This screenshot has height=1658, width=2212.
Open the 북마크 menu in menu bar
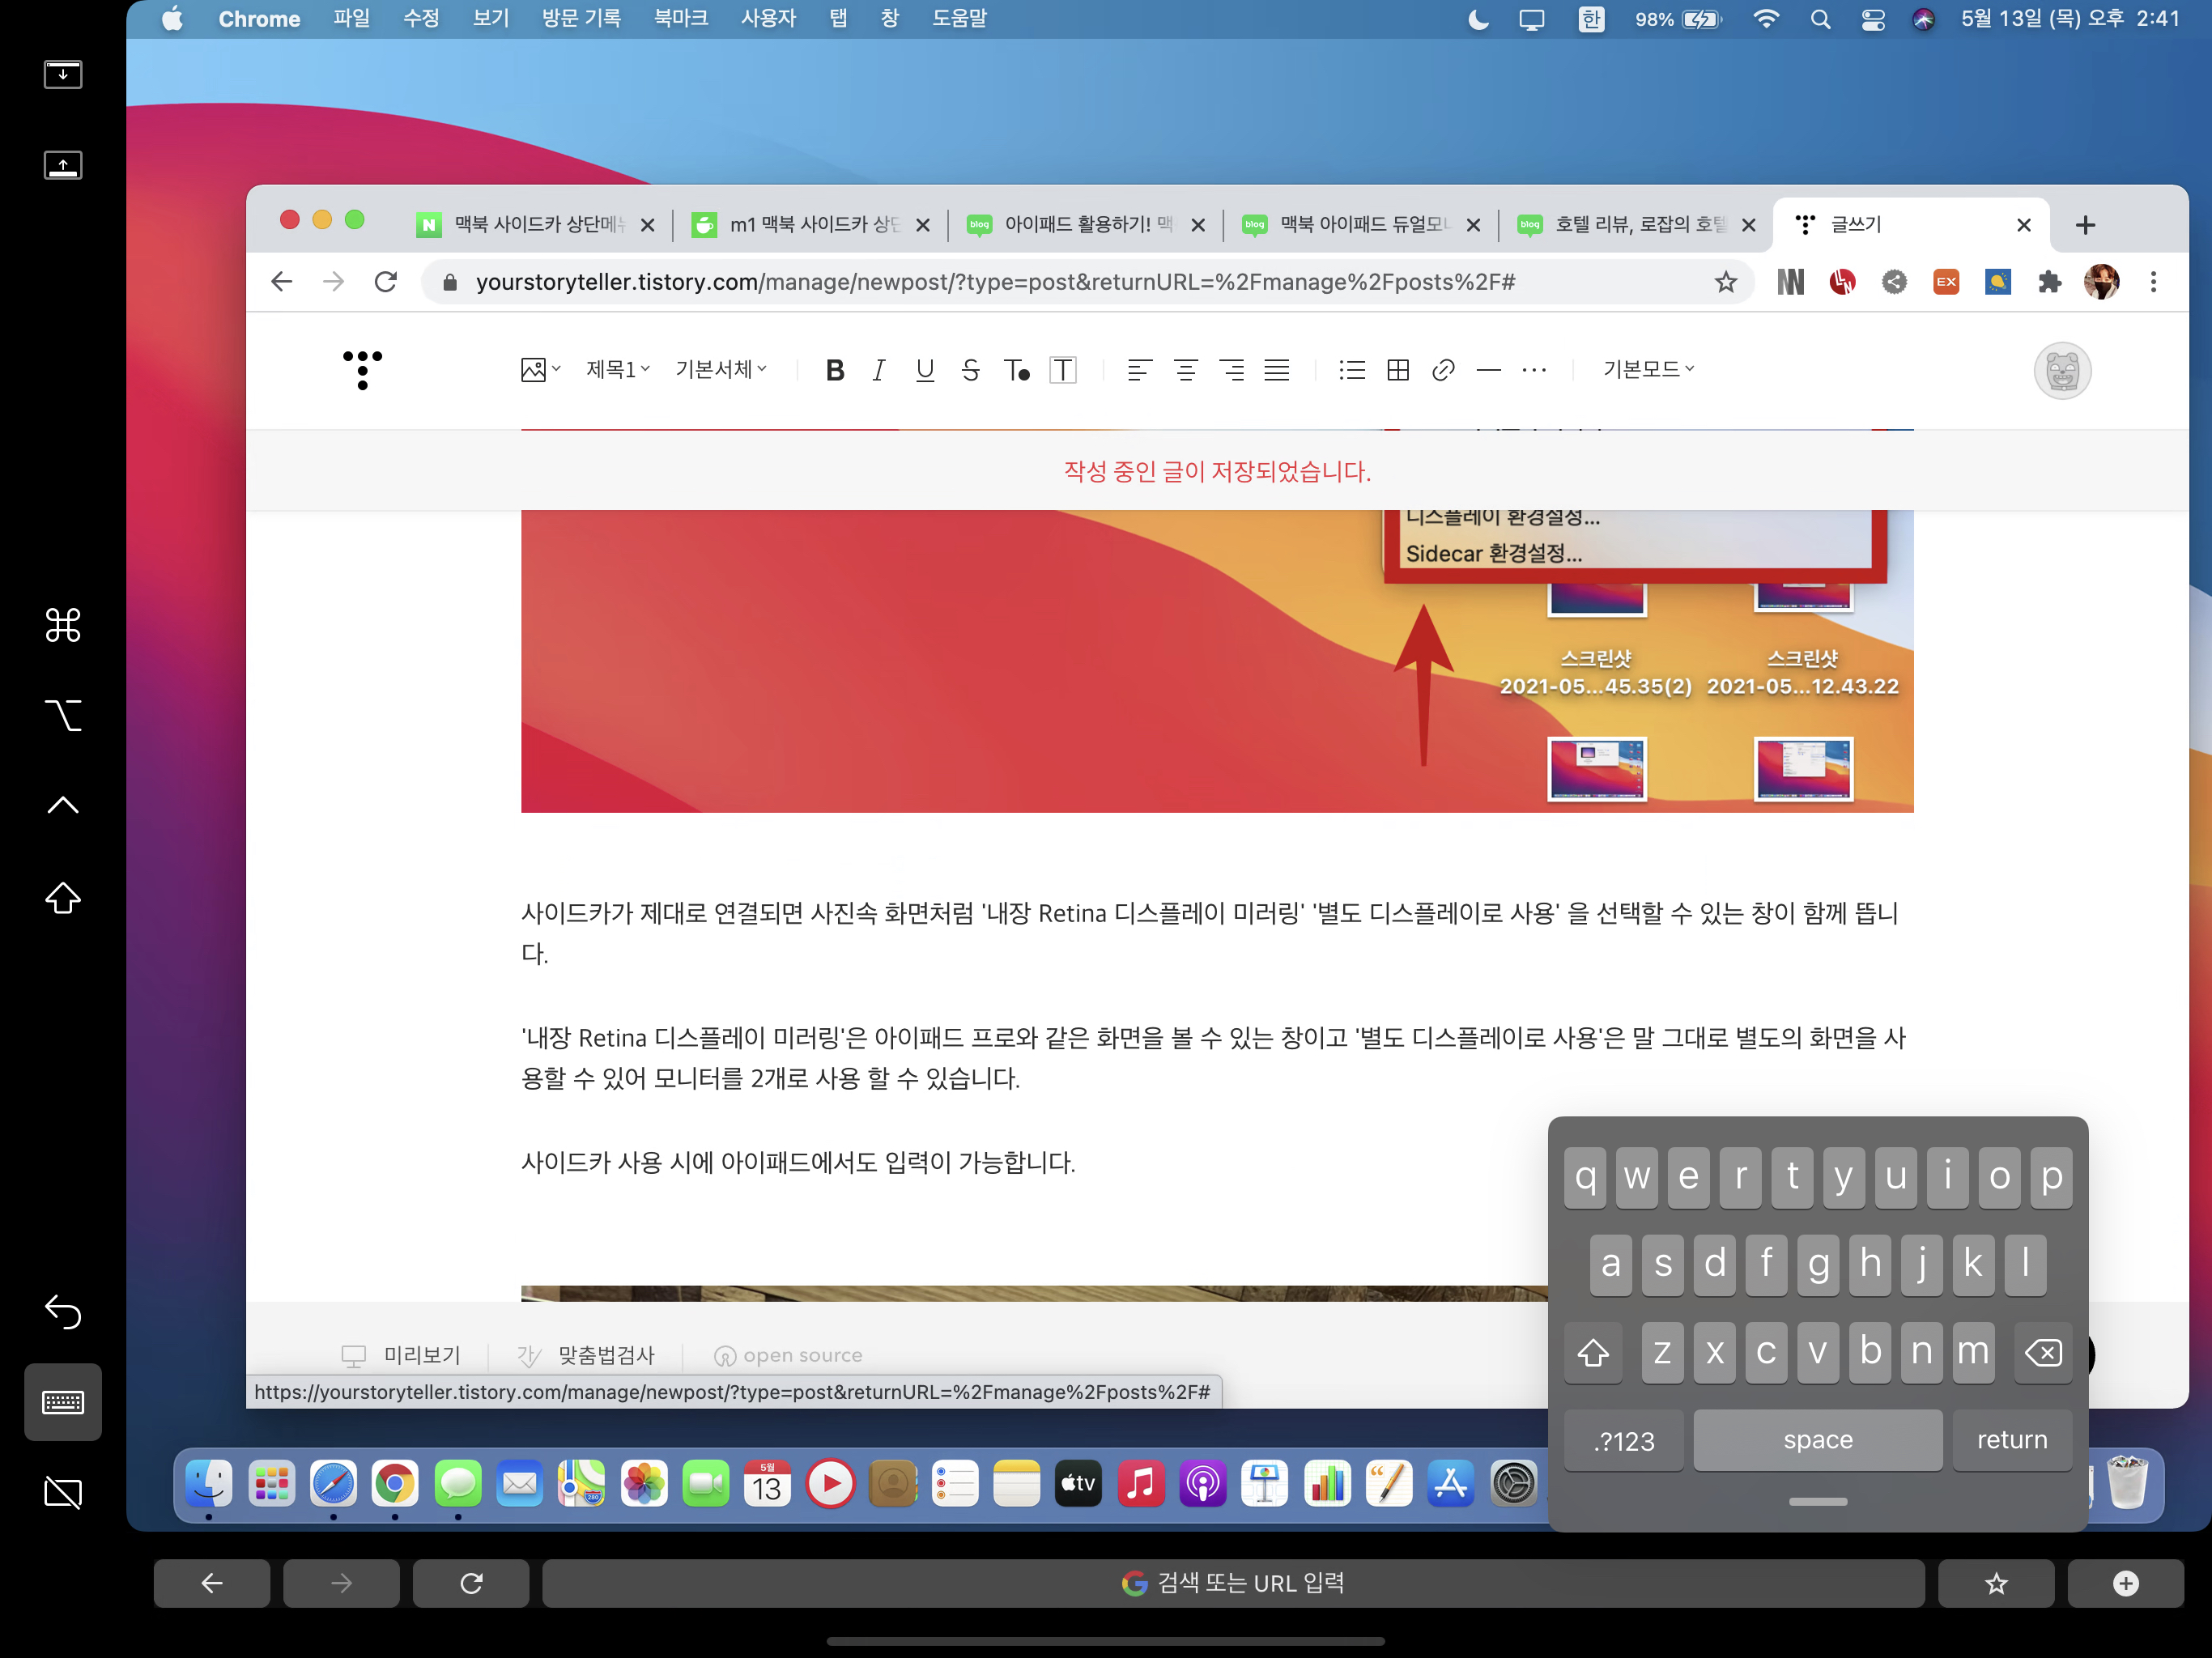pos(680,18)
